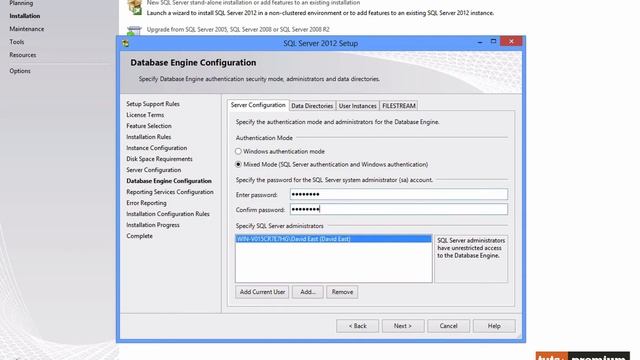The width and height of the screenshot is (640, 360).
Task: Proceed with the Next > button
Action: point(403,326)
